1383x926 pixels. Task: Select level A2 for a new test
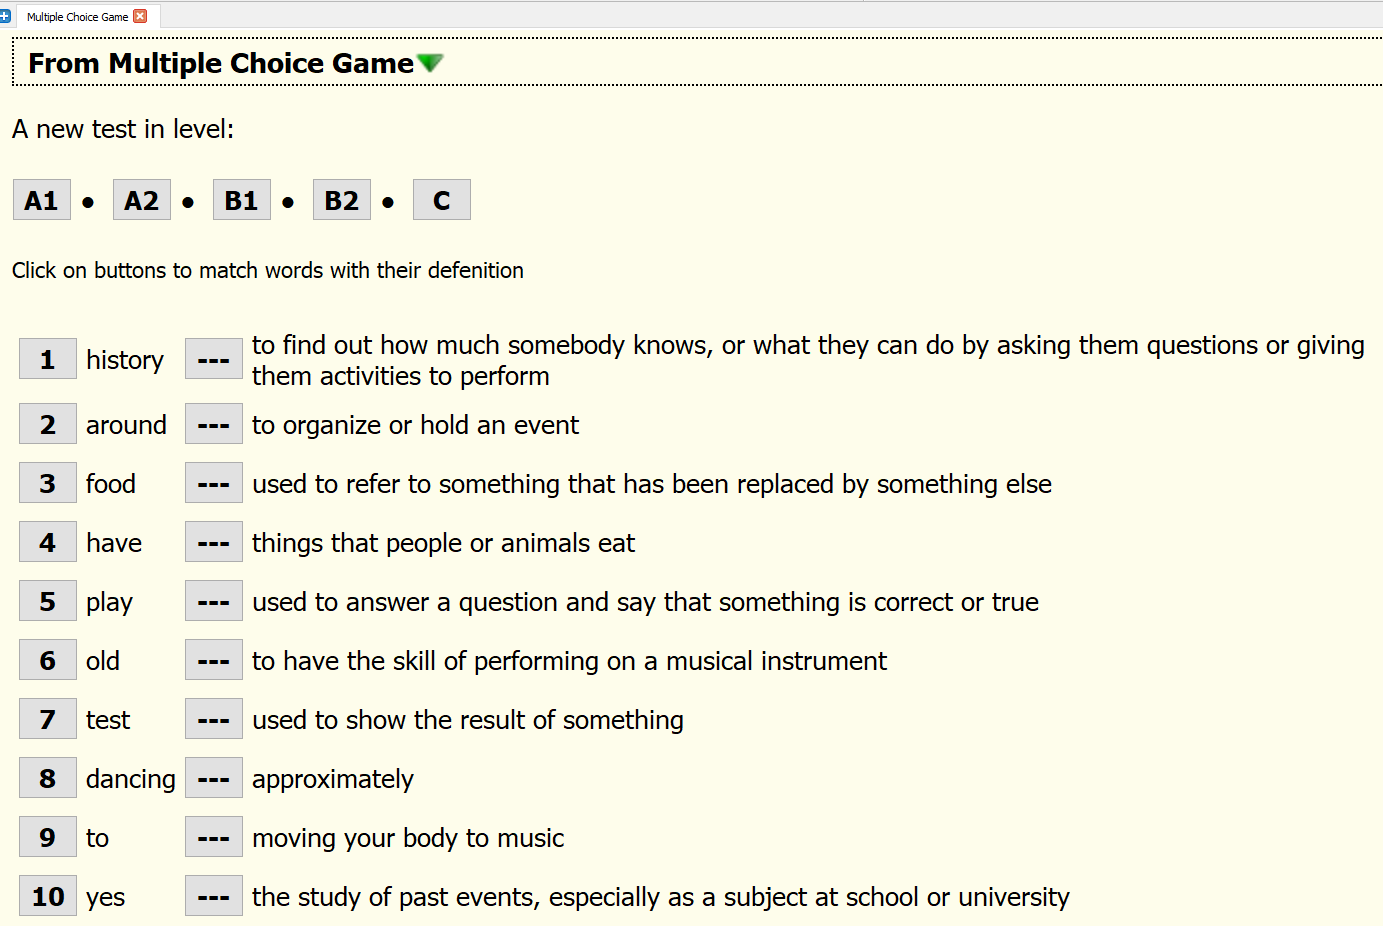(141, 199)
